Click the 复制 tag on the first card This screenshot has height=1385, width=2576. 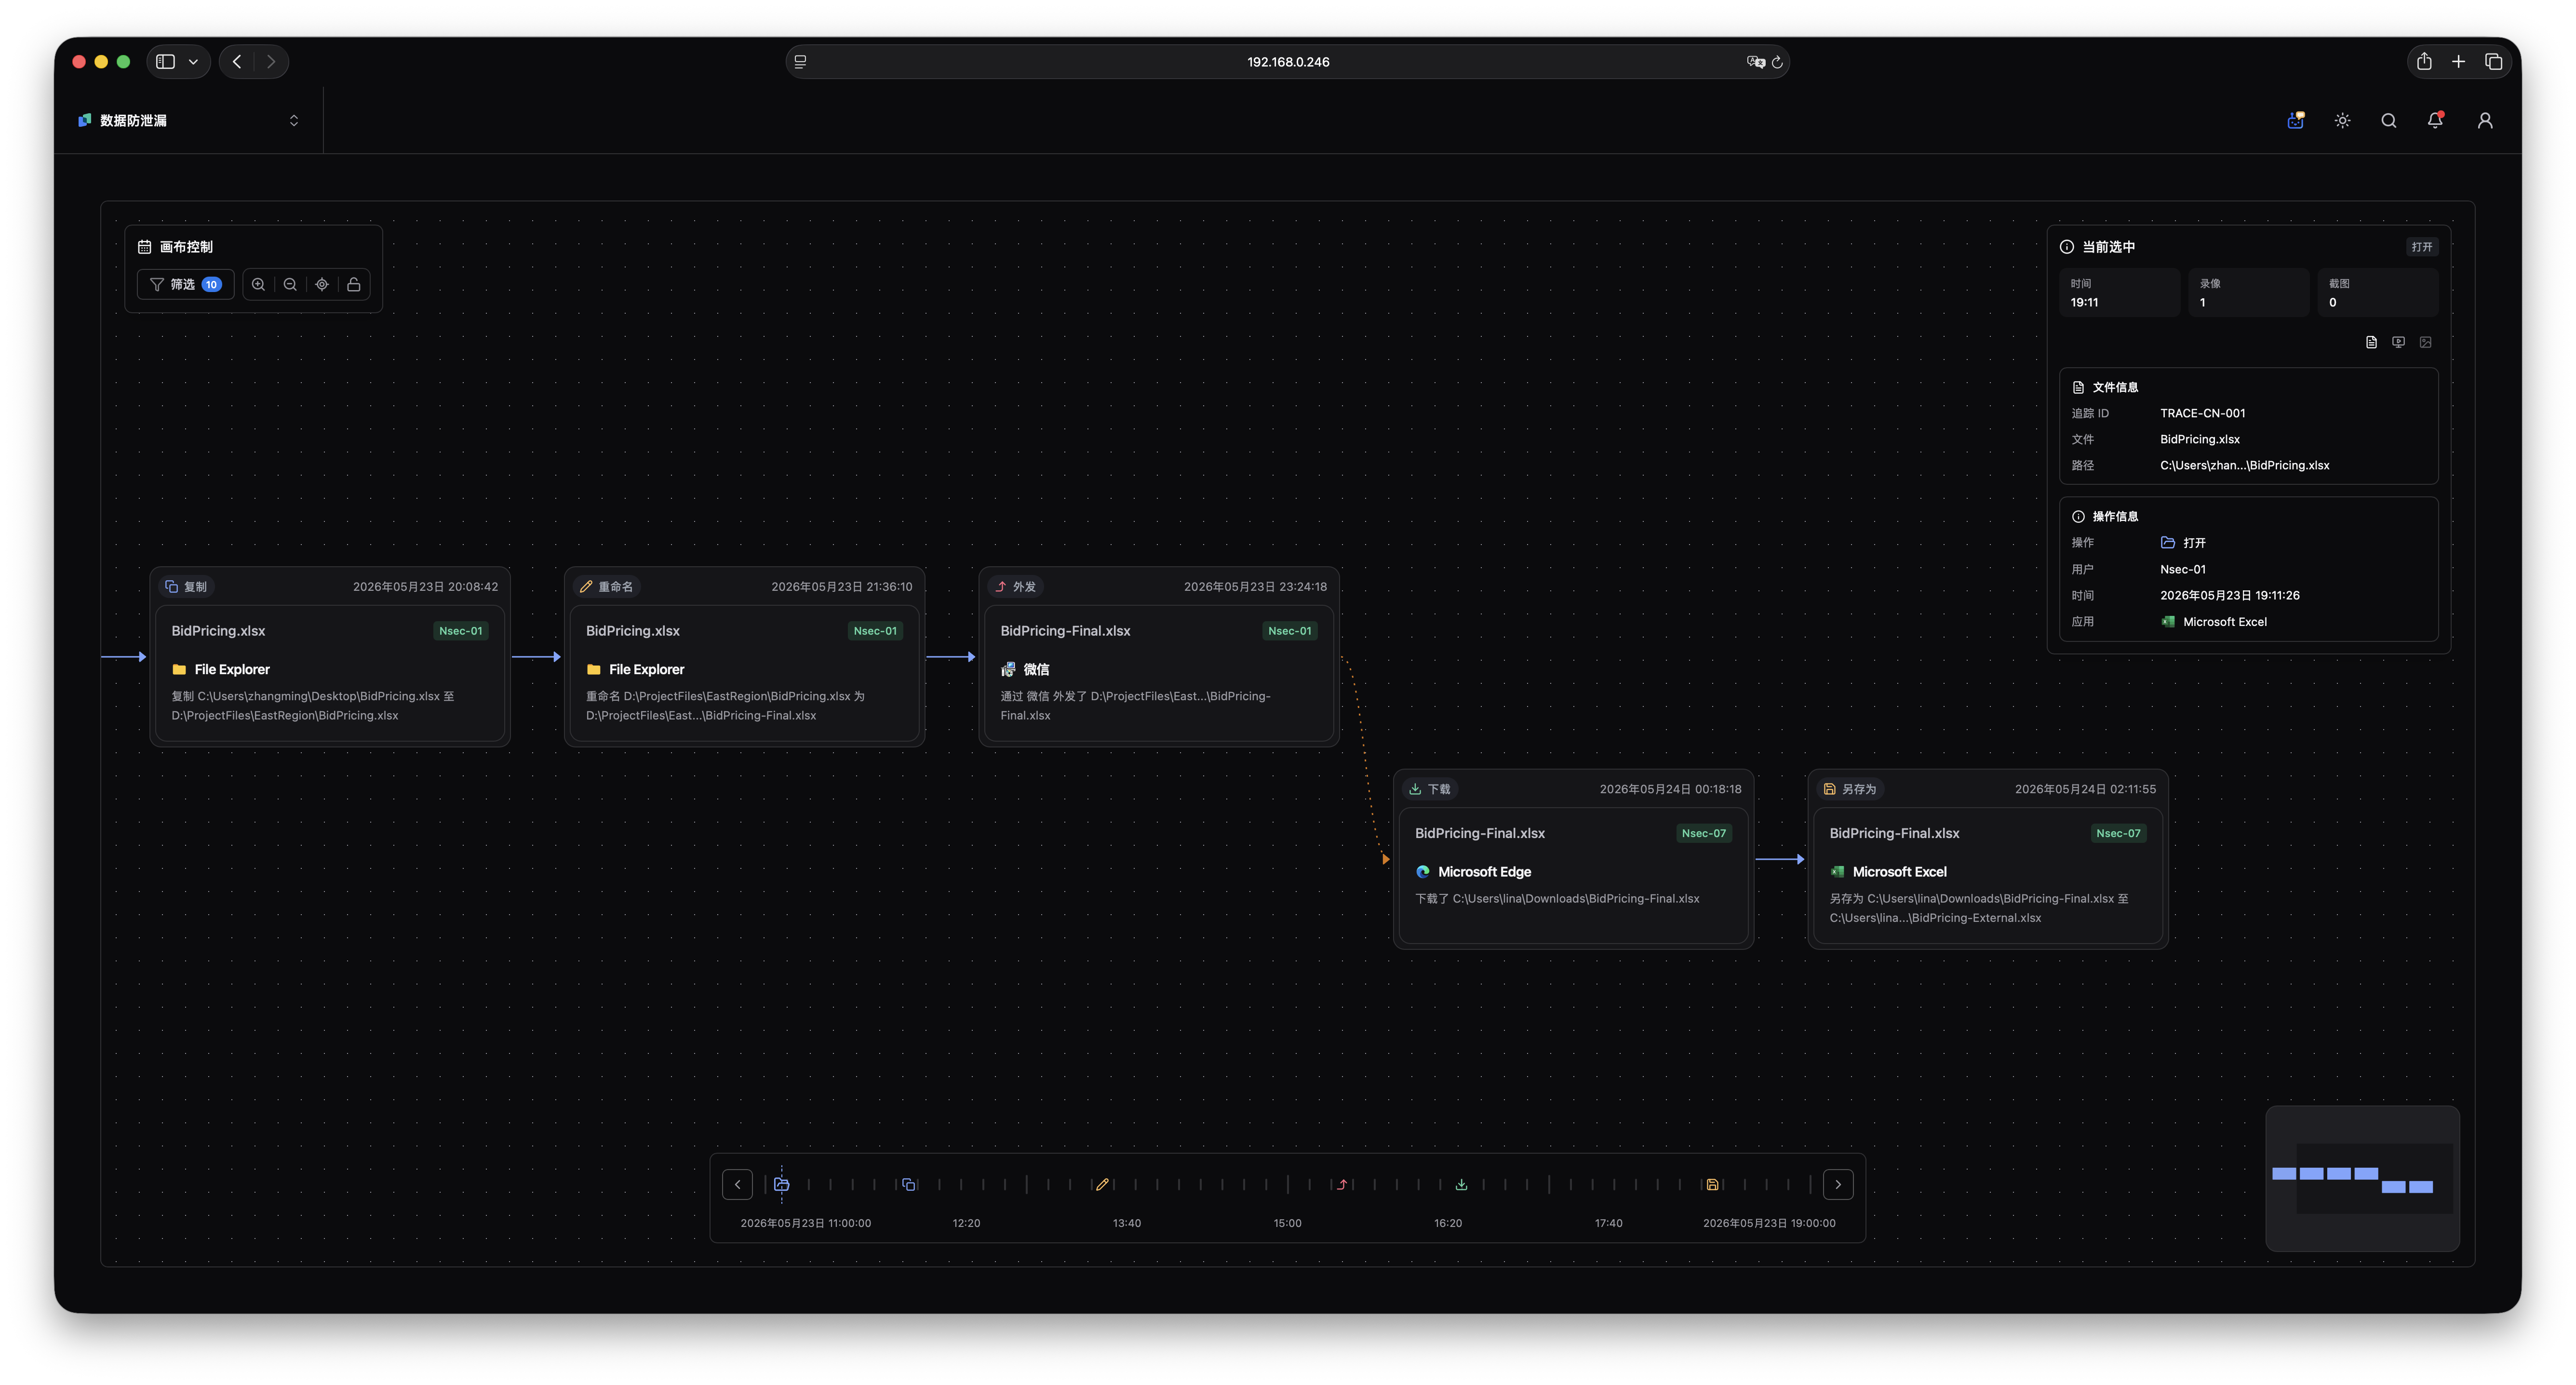pos(187,587)
